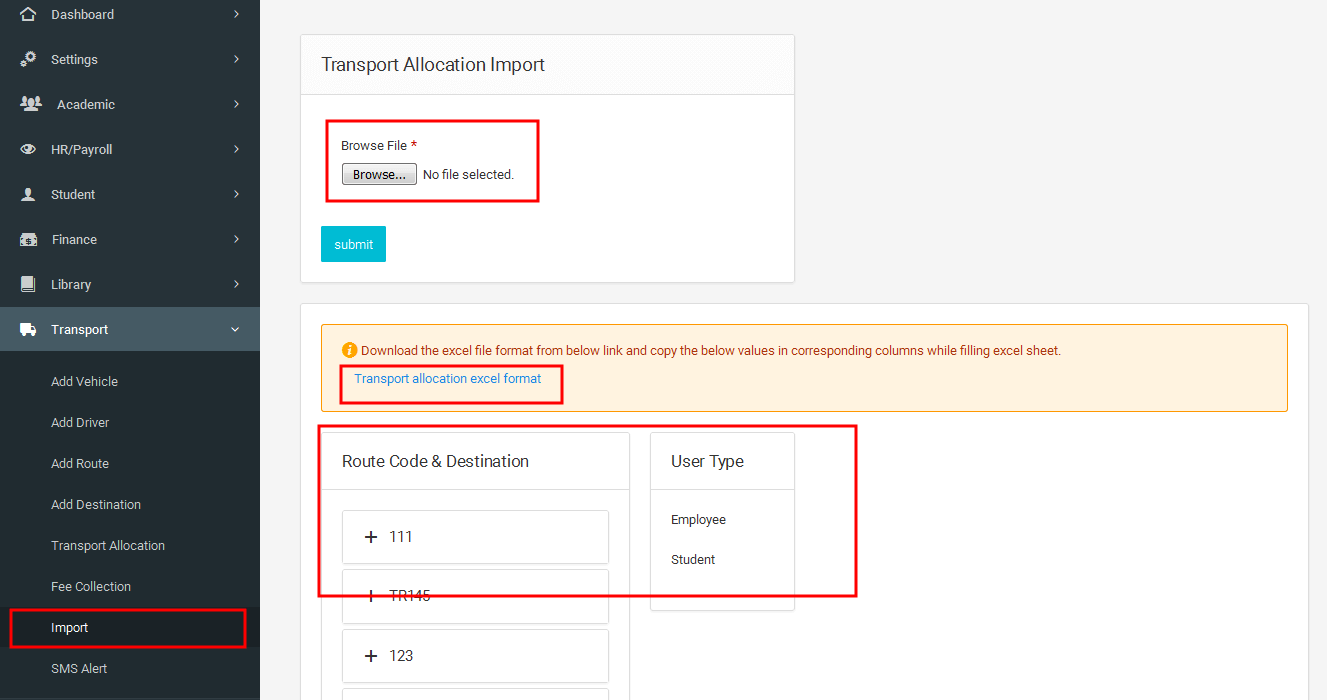Click the 'No file selected.' text
This screenshot has width=1327, height=700.
click(x=468, y=174)
